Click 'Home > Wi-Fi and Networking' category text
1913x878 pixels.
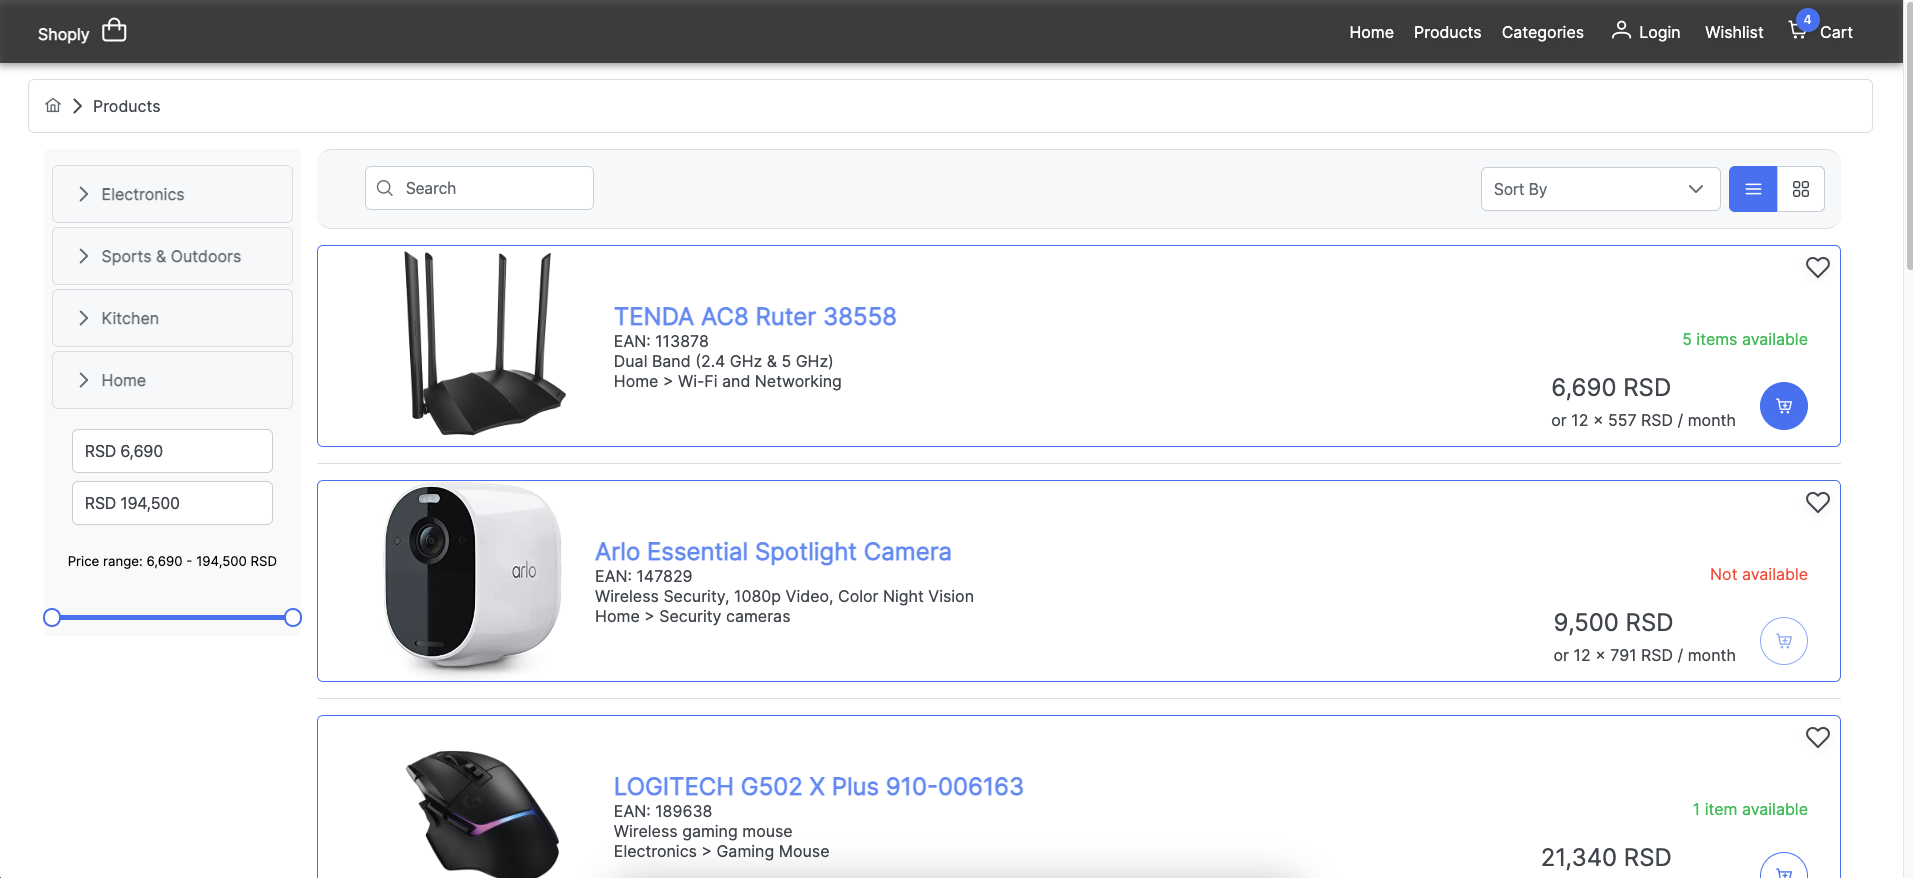tap(727, 381)
